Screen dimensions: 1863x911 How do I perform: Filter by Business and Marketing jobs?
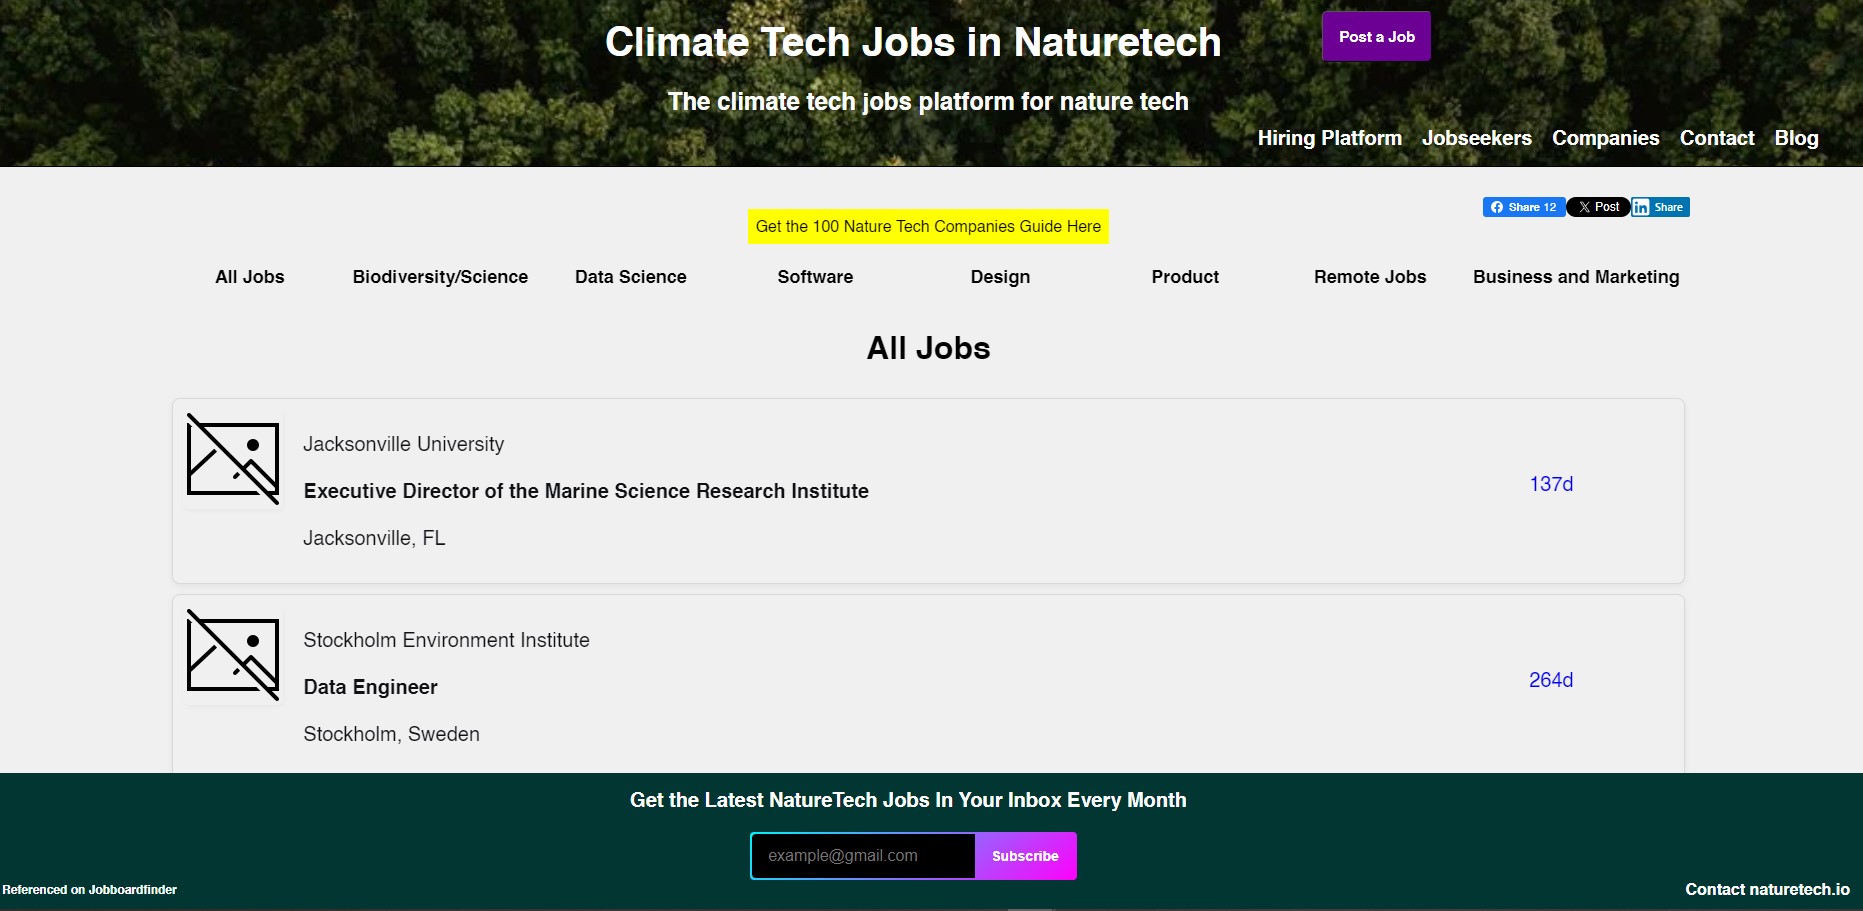(x=1576, y=277)
